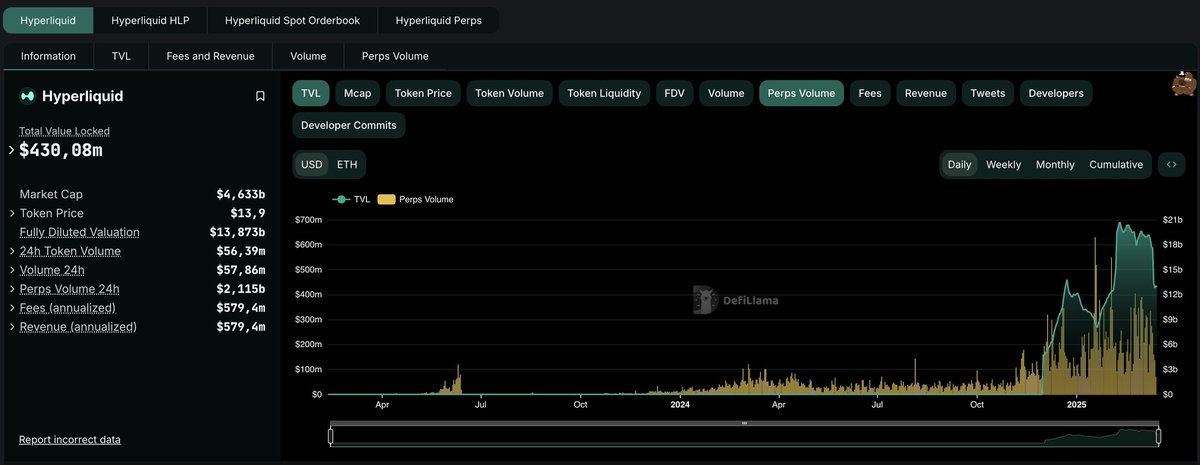Image resolution: width=1200 pixels, height=465 pixels.
Task: Toggle the FDV chart metric
Action: click(x=674, y=93)
